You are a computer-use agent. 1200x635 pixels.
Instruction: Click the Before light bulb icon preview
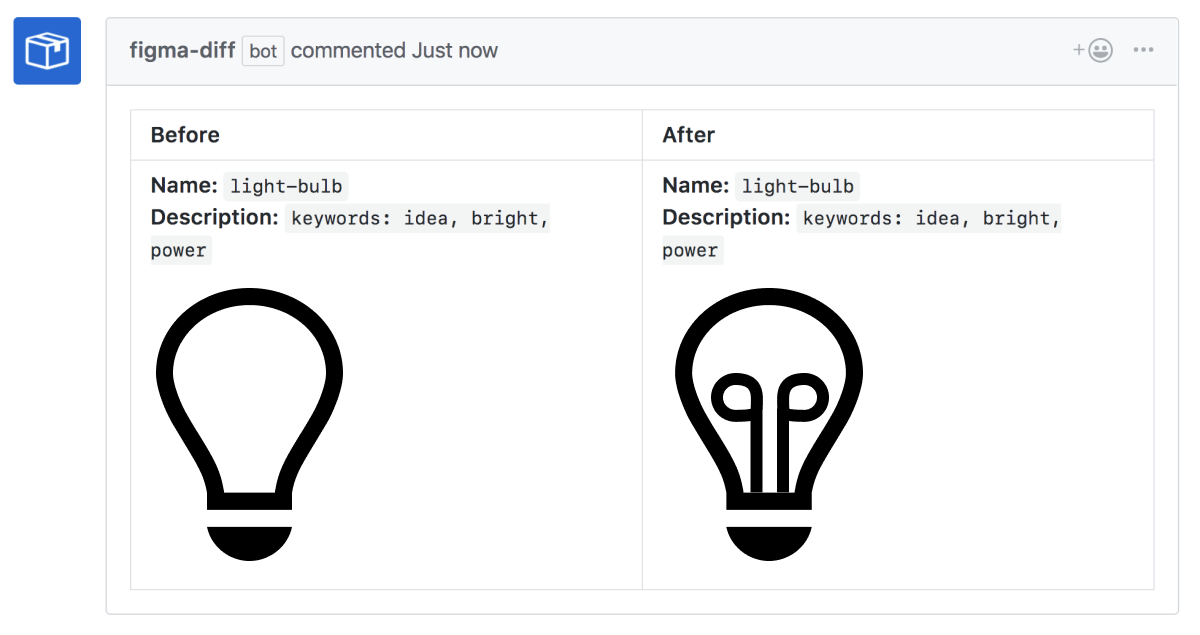point(250,423)
